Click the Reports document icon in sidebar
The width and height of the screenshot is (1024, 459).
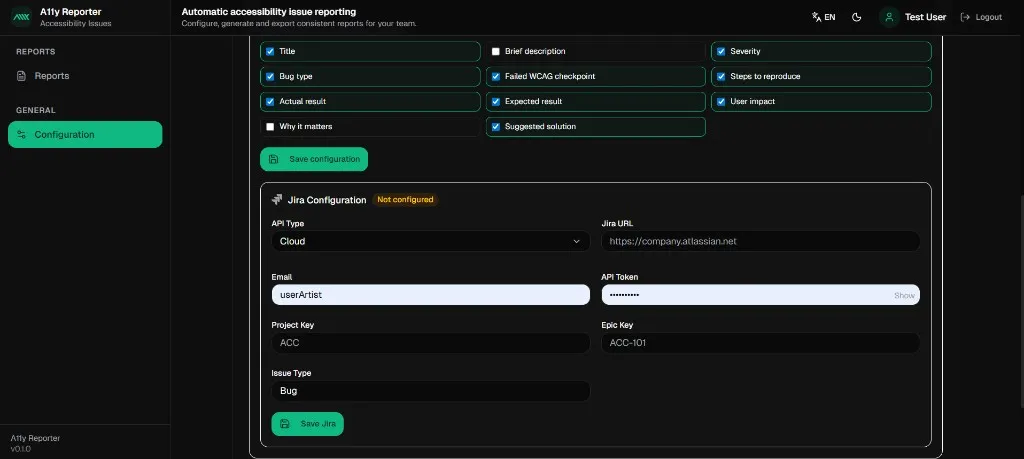[22, 76]
